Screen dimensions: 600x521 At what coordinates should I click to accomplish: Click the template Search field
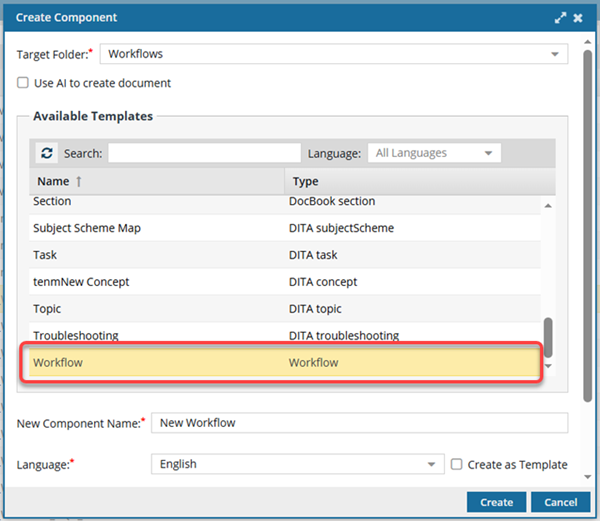click(x=204, y=153)
